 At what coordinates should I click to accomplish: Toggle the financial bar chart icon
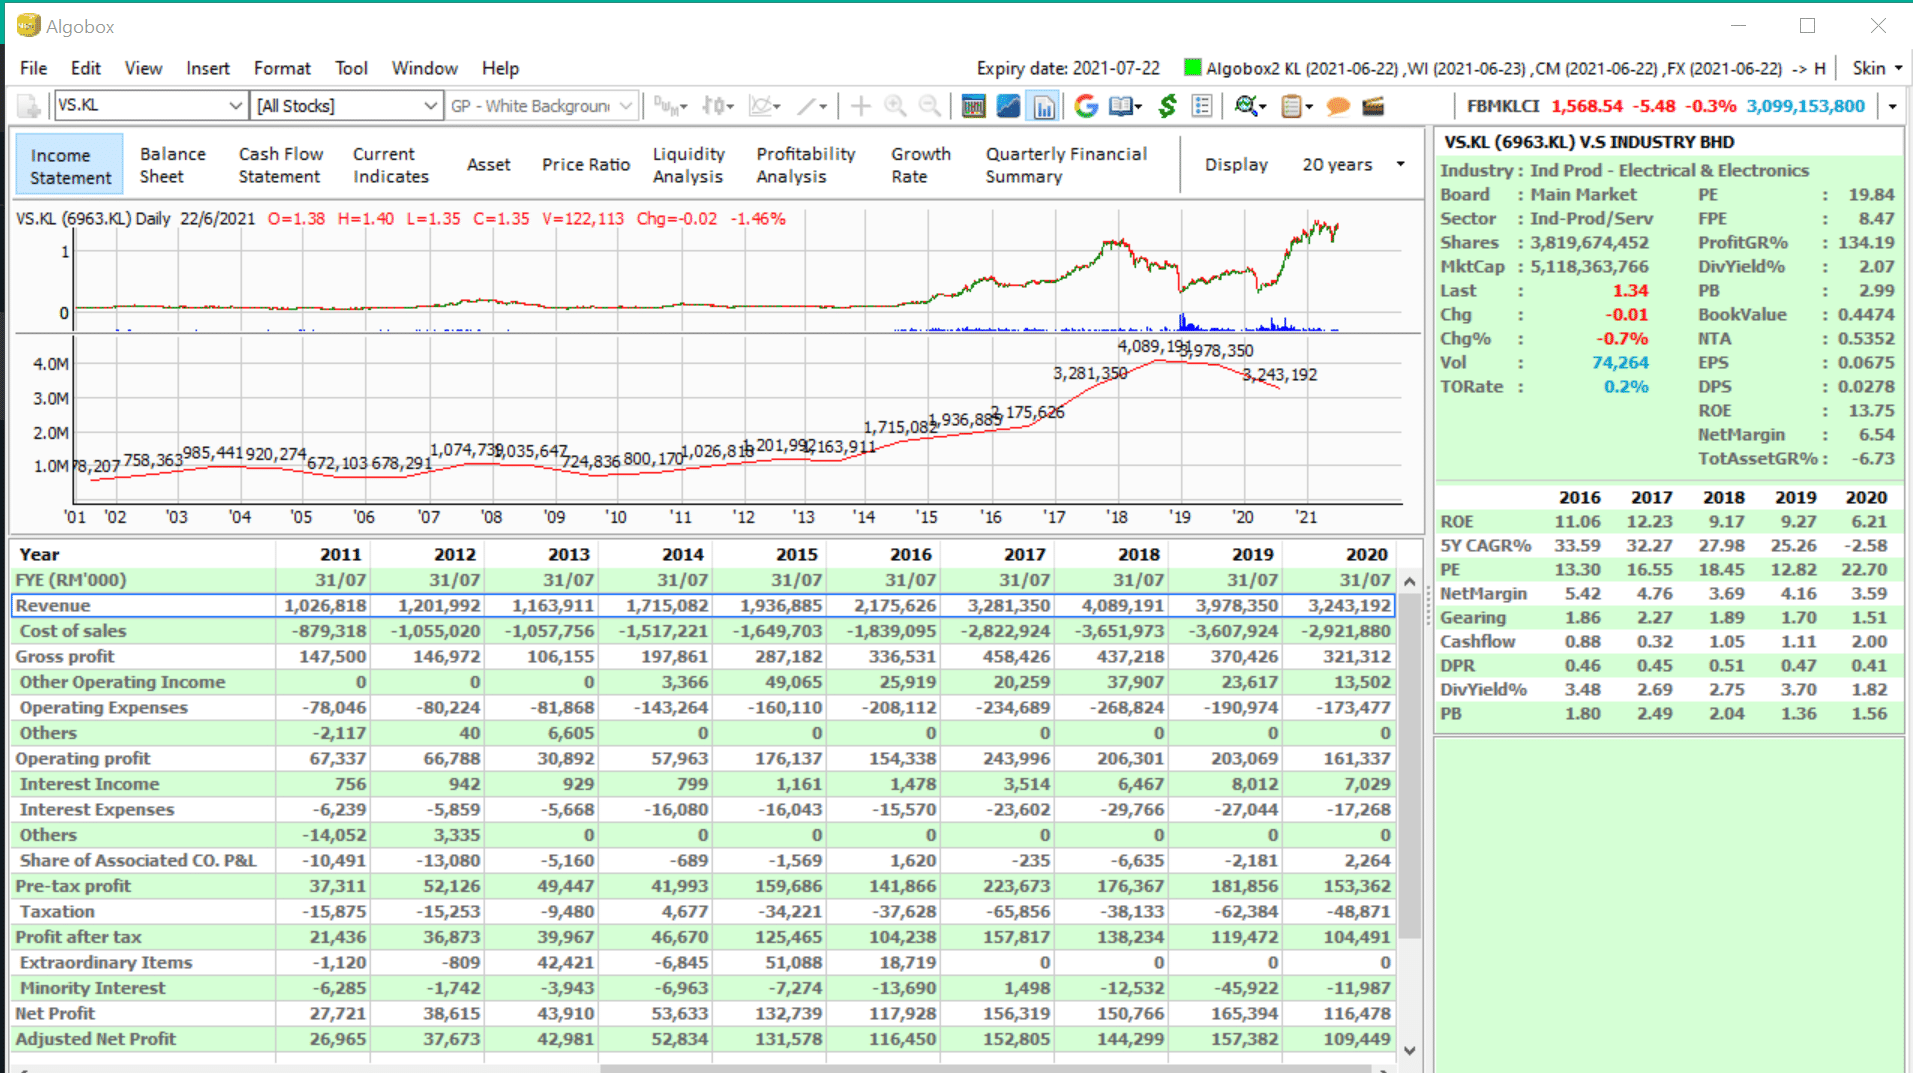[x=1043, y=106]
